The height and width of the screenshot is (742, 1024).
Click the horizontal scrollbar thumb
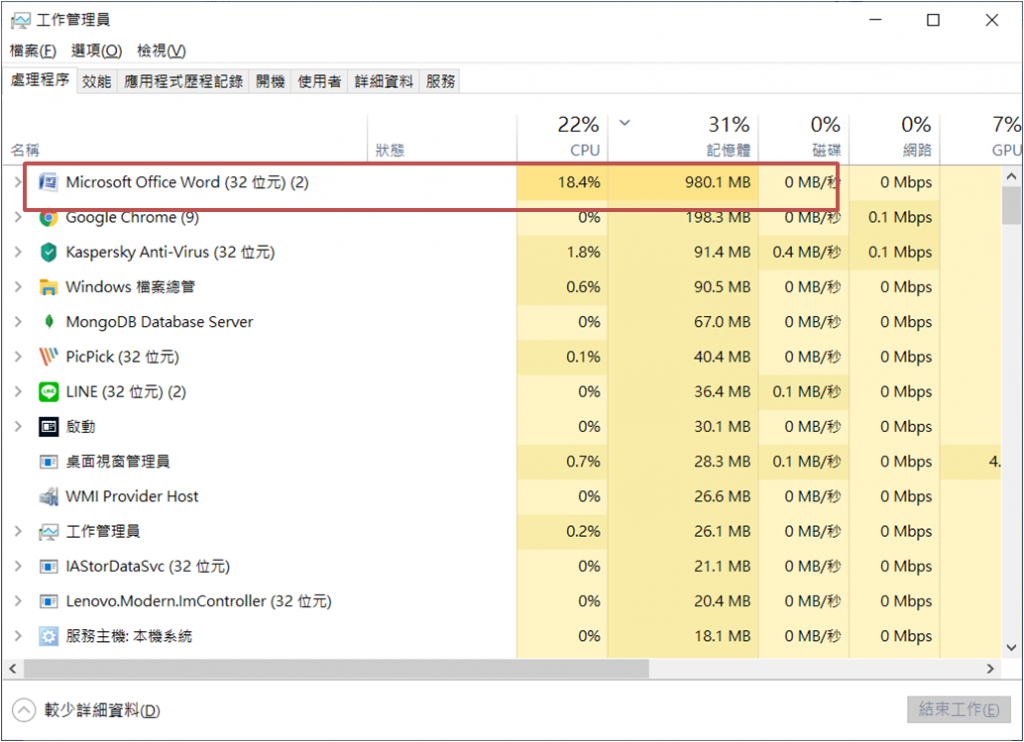[336, 669]
